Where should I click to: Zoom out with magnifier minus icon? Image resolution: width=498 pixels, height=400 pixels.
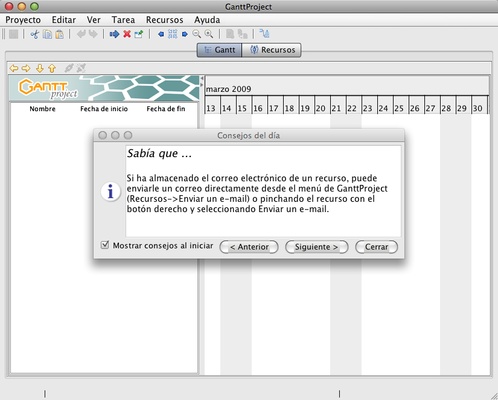(x=197, y=34)
